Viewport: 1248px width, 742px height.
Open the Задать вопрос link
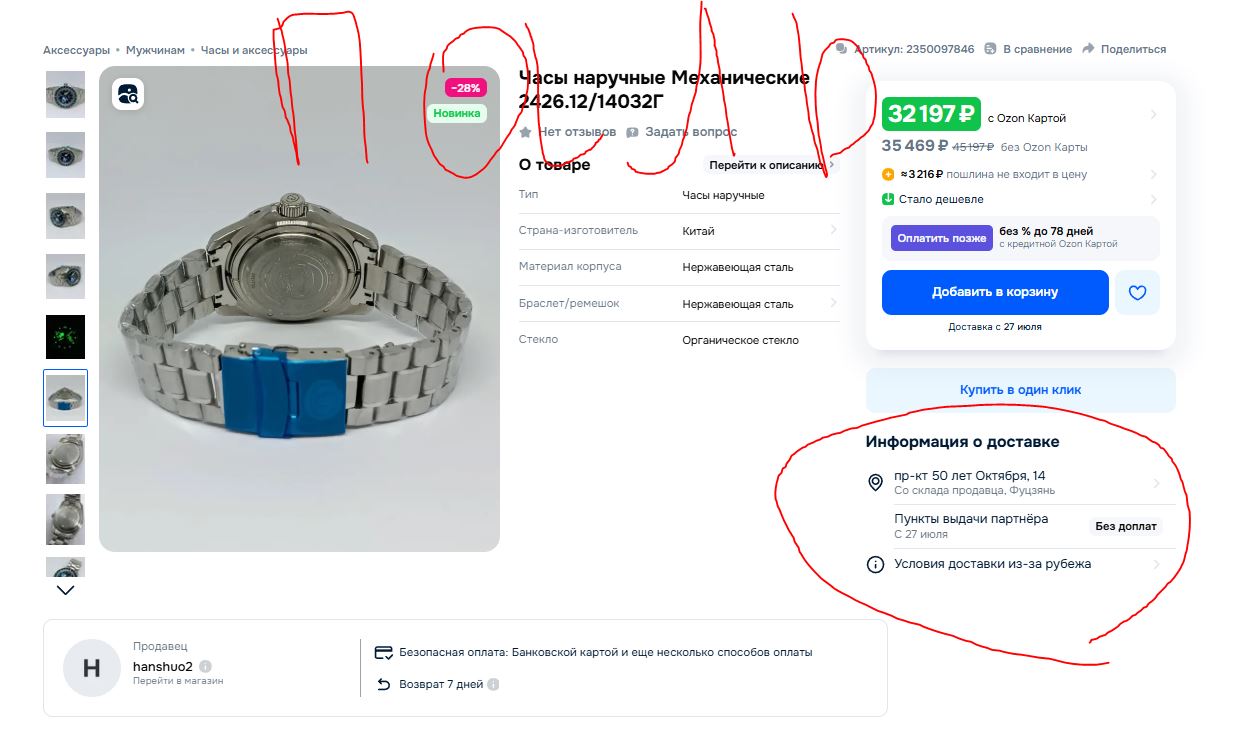coord(691,132)
